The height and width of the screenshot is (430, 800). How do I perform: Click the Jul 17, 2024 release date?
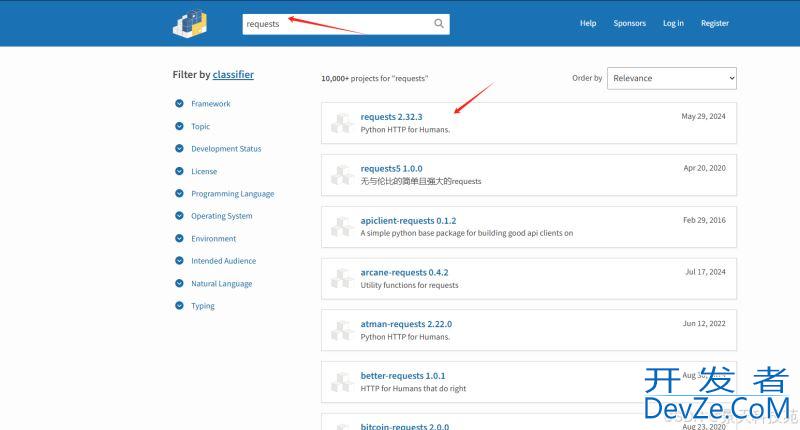pos(705,272)
